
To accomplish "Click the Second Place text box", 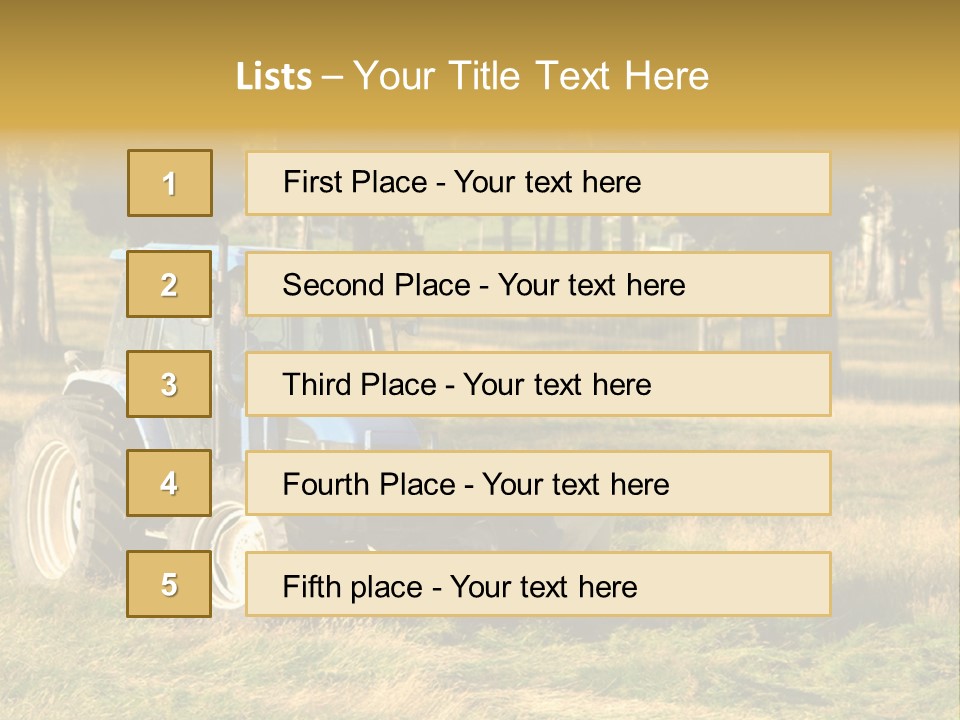I will [538, 284].
